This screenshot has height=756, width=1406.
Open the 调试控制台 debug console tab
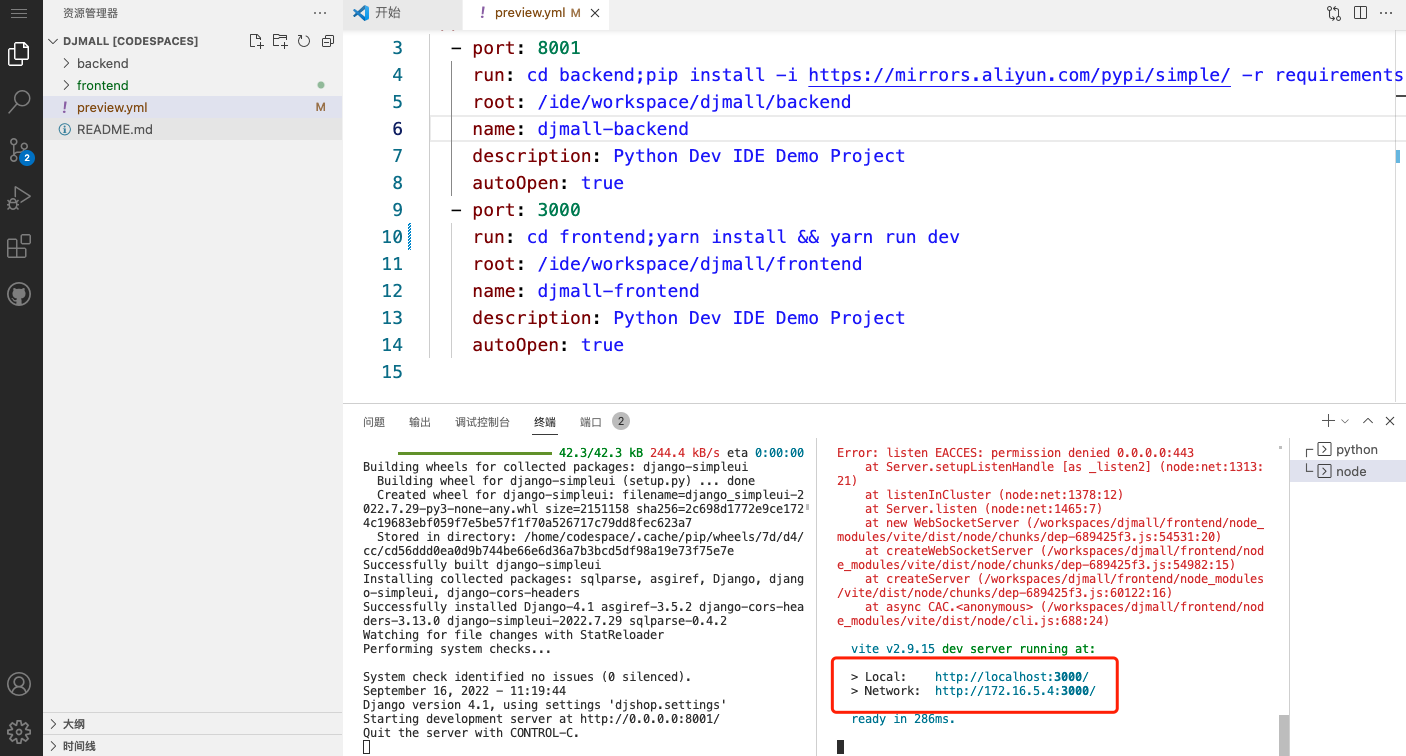coord(482,422)
